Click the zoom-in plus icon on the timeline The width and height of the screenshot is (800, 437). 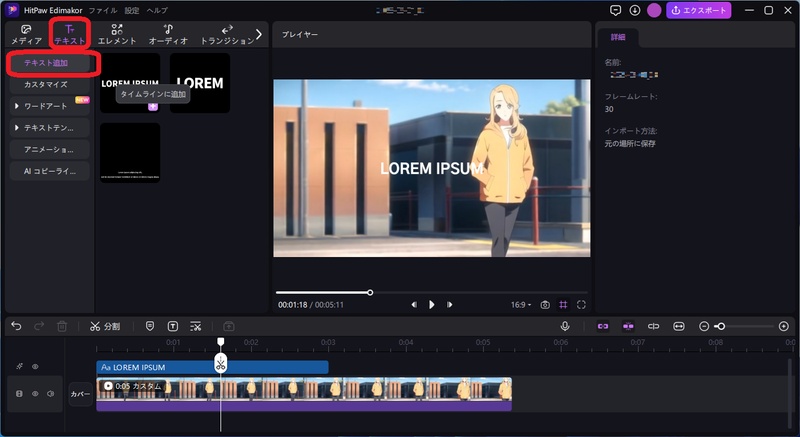[x=783, y=326]
